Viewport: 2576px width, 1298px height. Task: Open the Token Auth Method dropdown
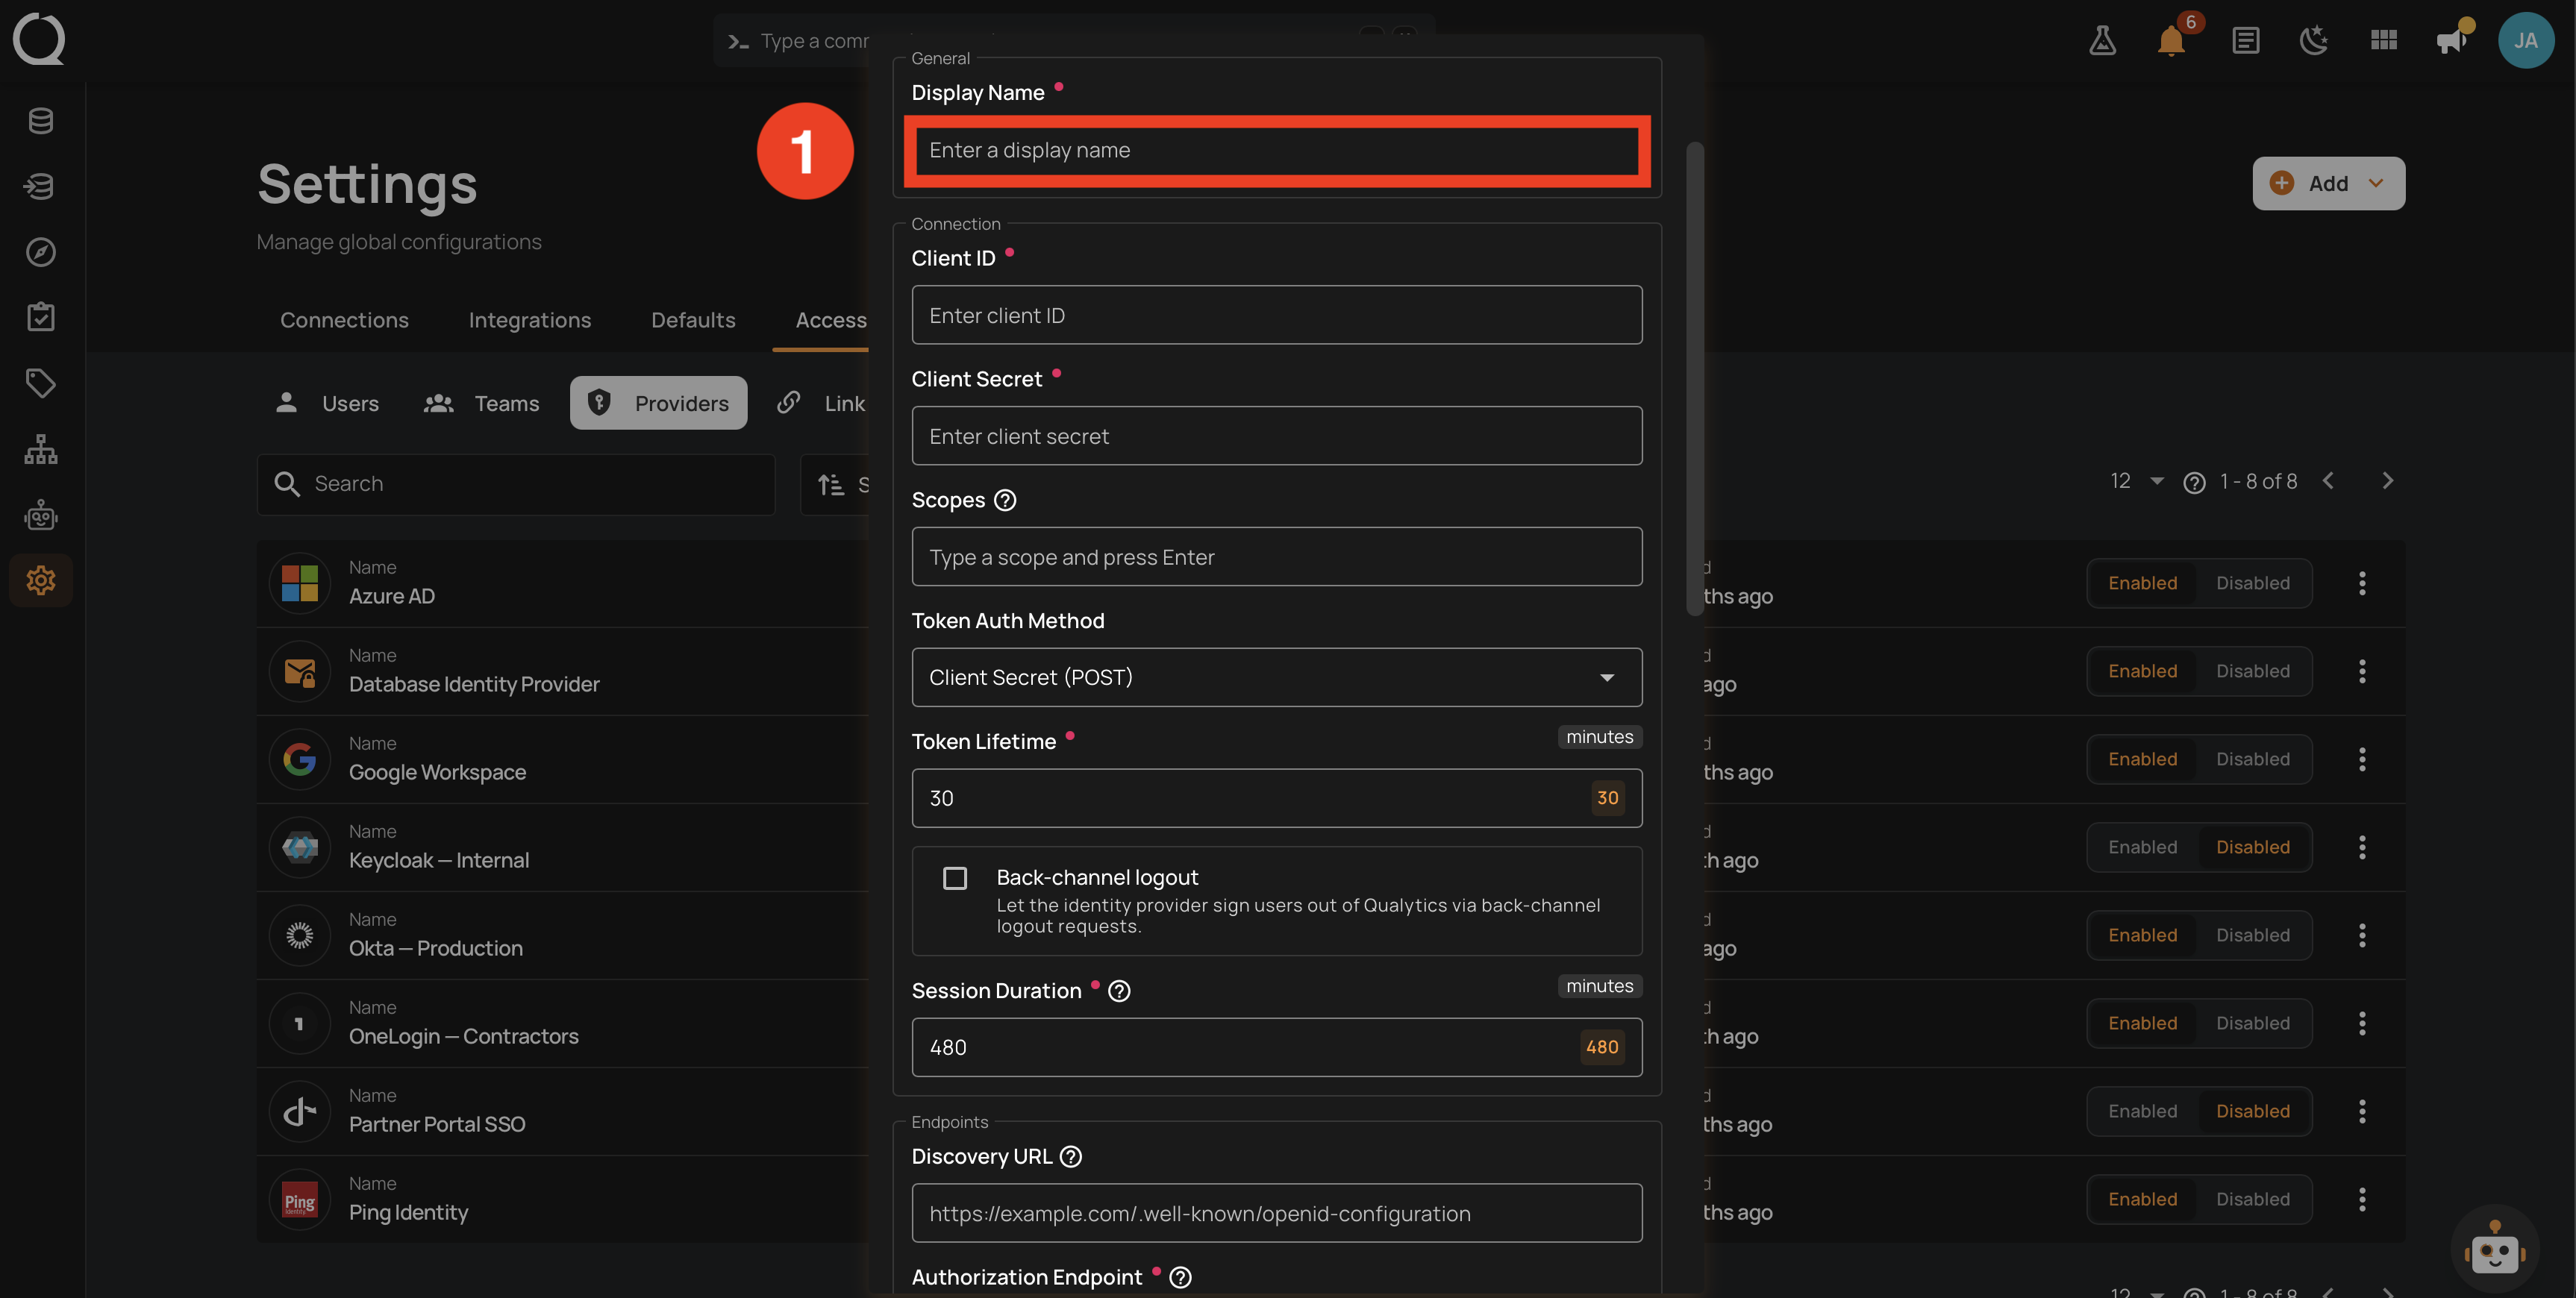1276,677
